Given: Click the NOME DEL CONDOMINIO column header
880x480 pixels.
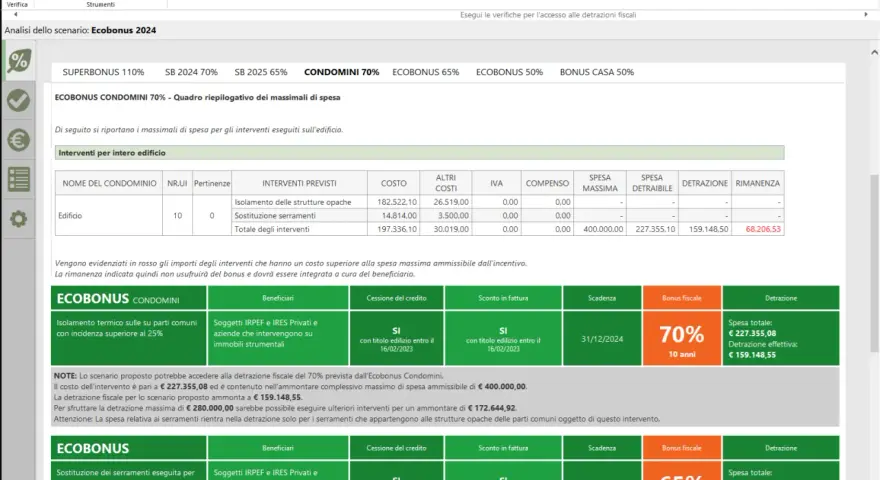Looking at the screenshot, I should pos(109,183).
